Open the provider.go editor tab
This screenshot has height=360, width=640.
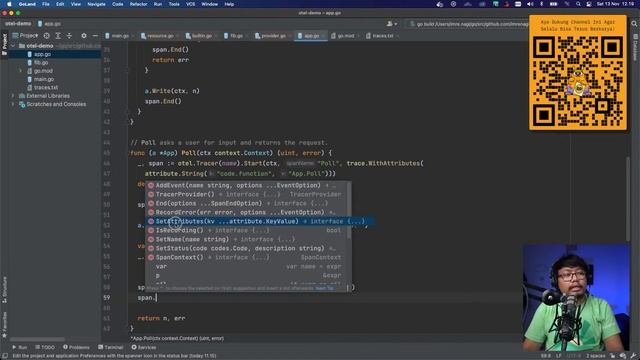tap(273, 36)
